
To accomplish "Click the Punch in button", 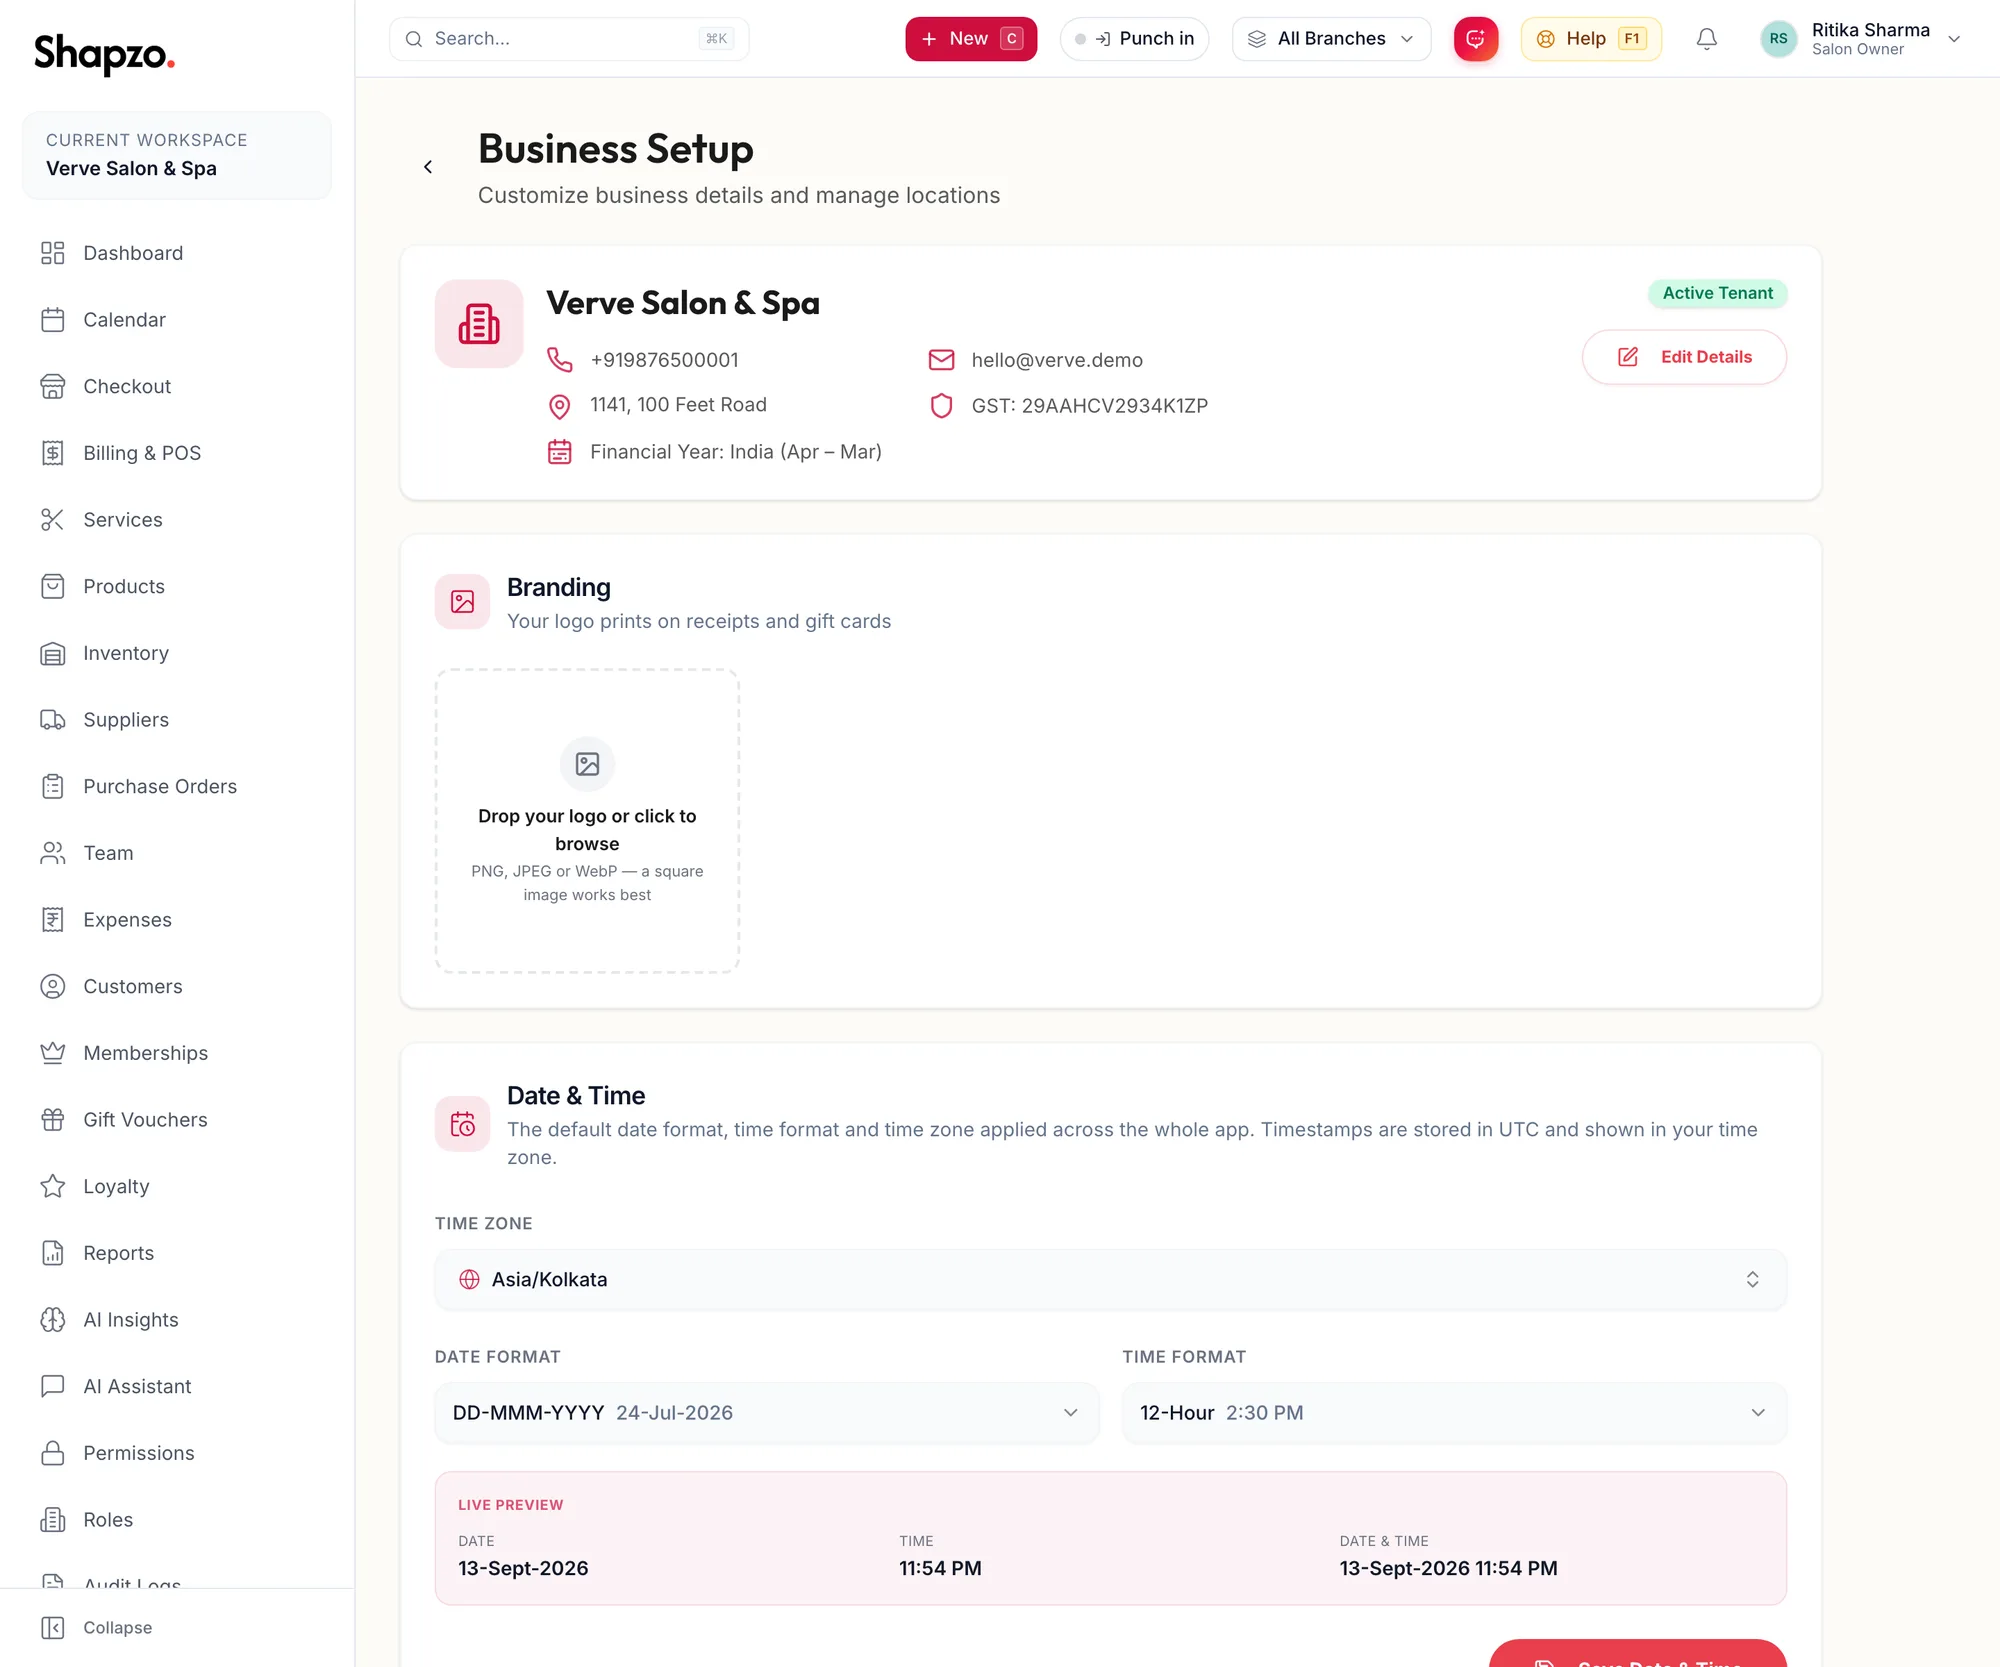I will tap(1134, 39).
